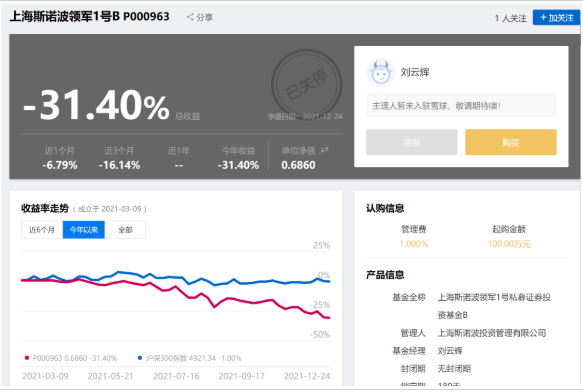Image resolution: width=583 pixels, height=392 pixels.
Task: Select the 今年以来 chart range tab
Action: click(x=84, y=230)
